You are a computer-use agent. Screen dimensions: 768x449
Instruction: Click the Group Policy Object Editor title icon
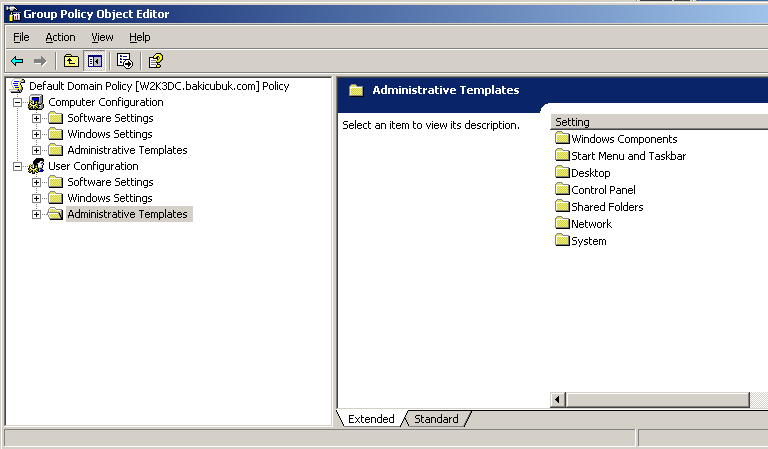tap(14, 14)
